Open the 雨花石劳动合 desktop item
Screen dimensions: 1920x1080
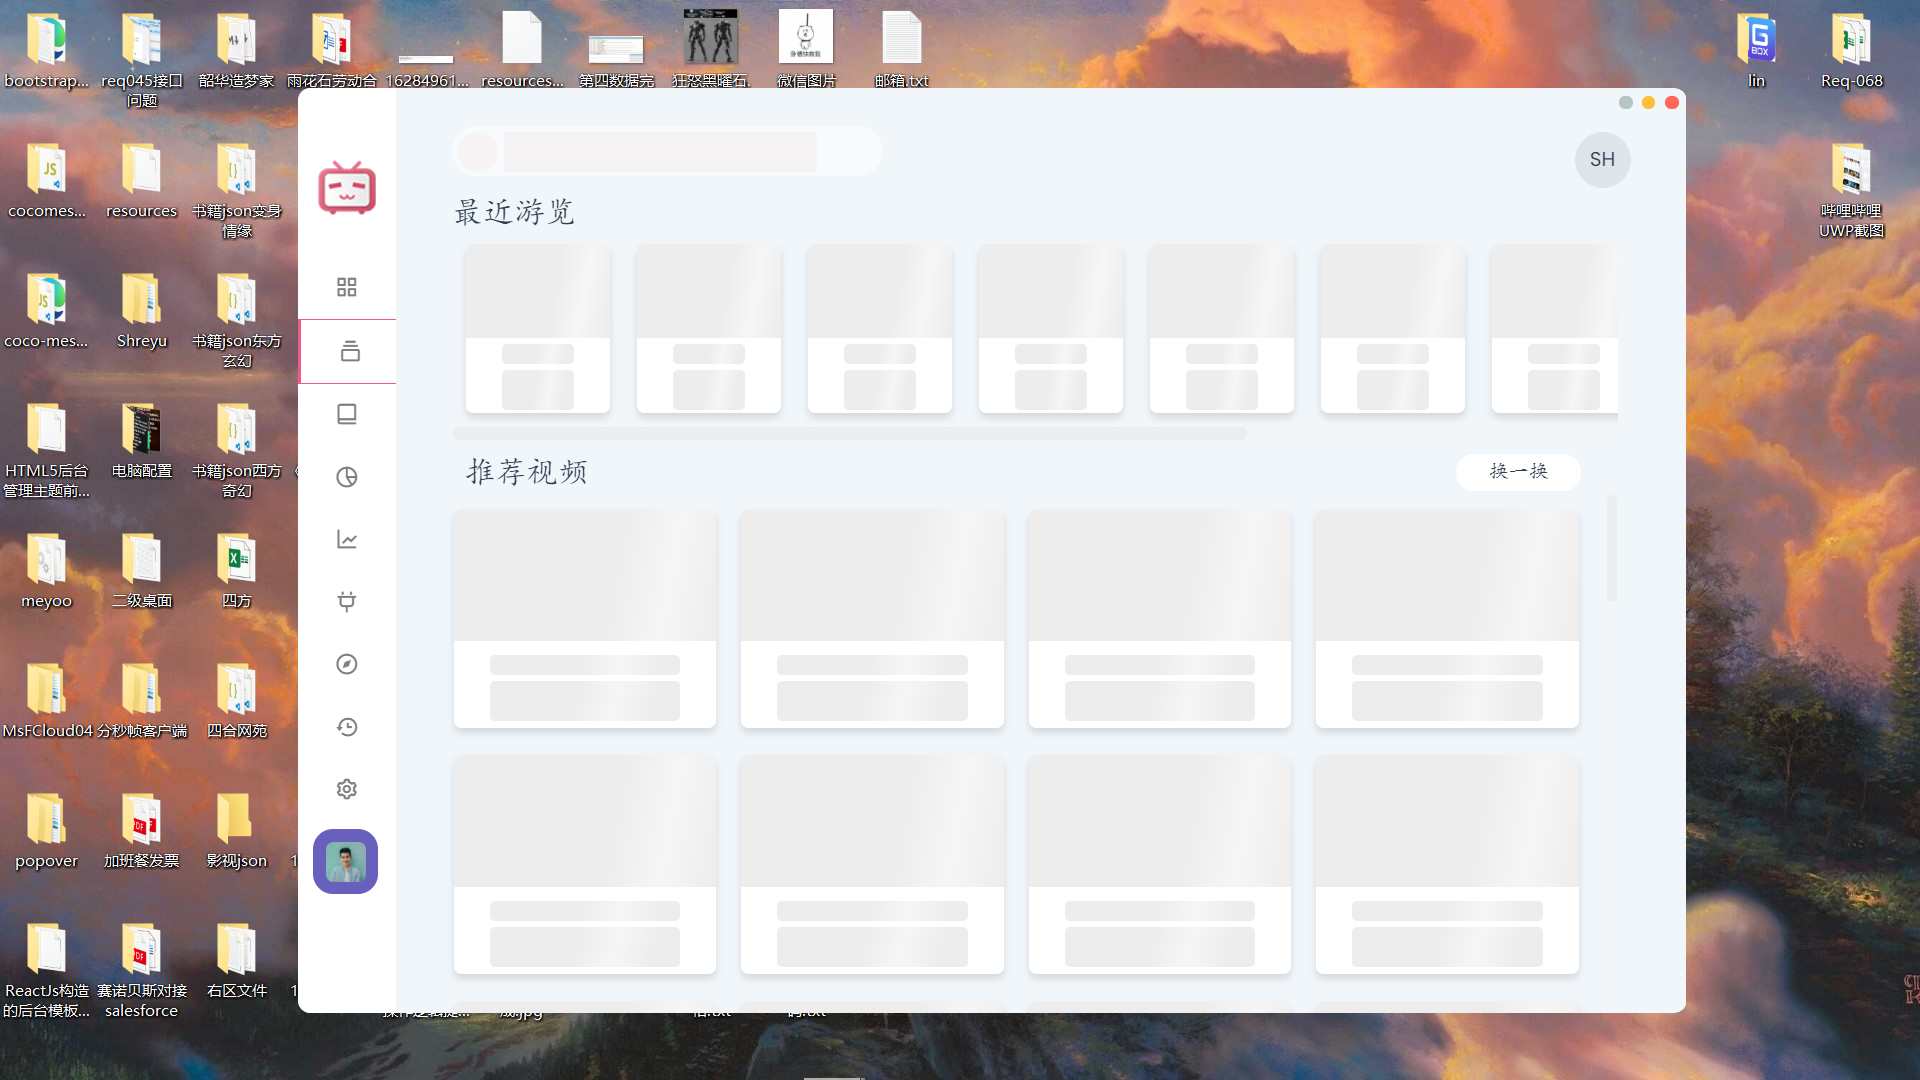click(x=331, y=50)
